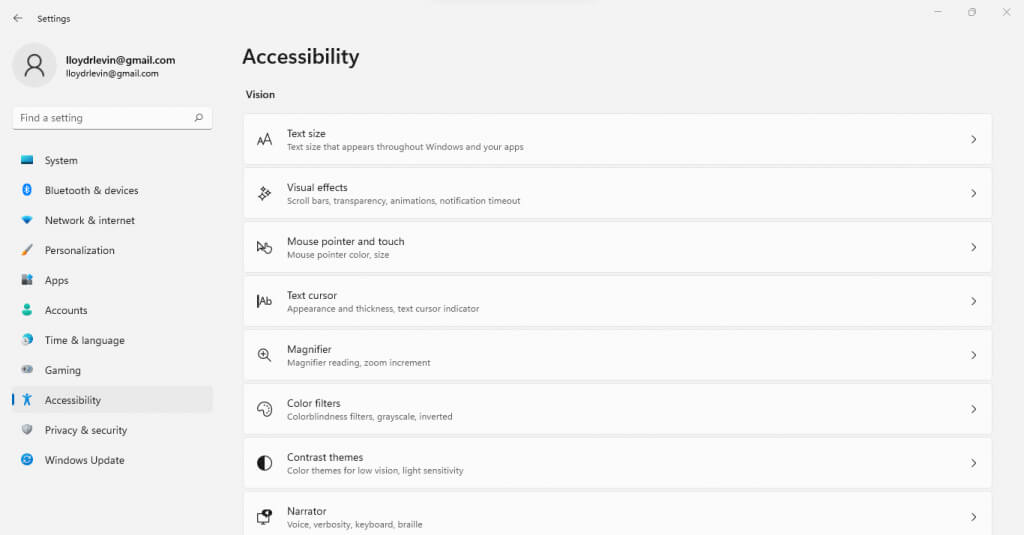
Task: Click the Color filters palette icon
Action: click(264, 409)
